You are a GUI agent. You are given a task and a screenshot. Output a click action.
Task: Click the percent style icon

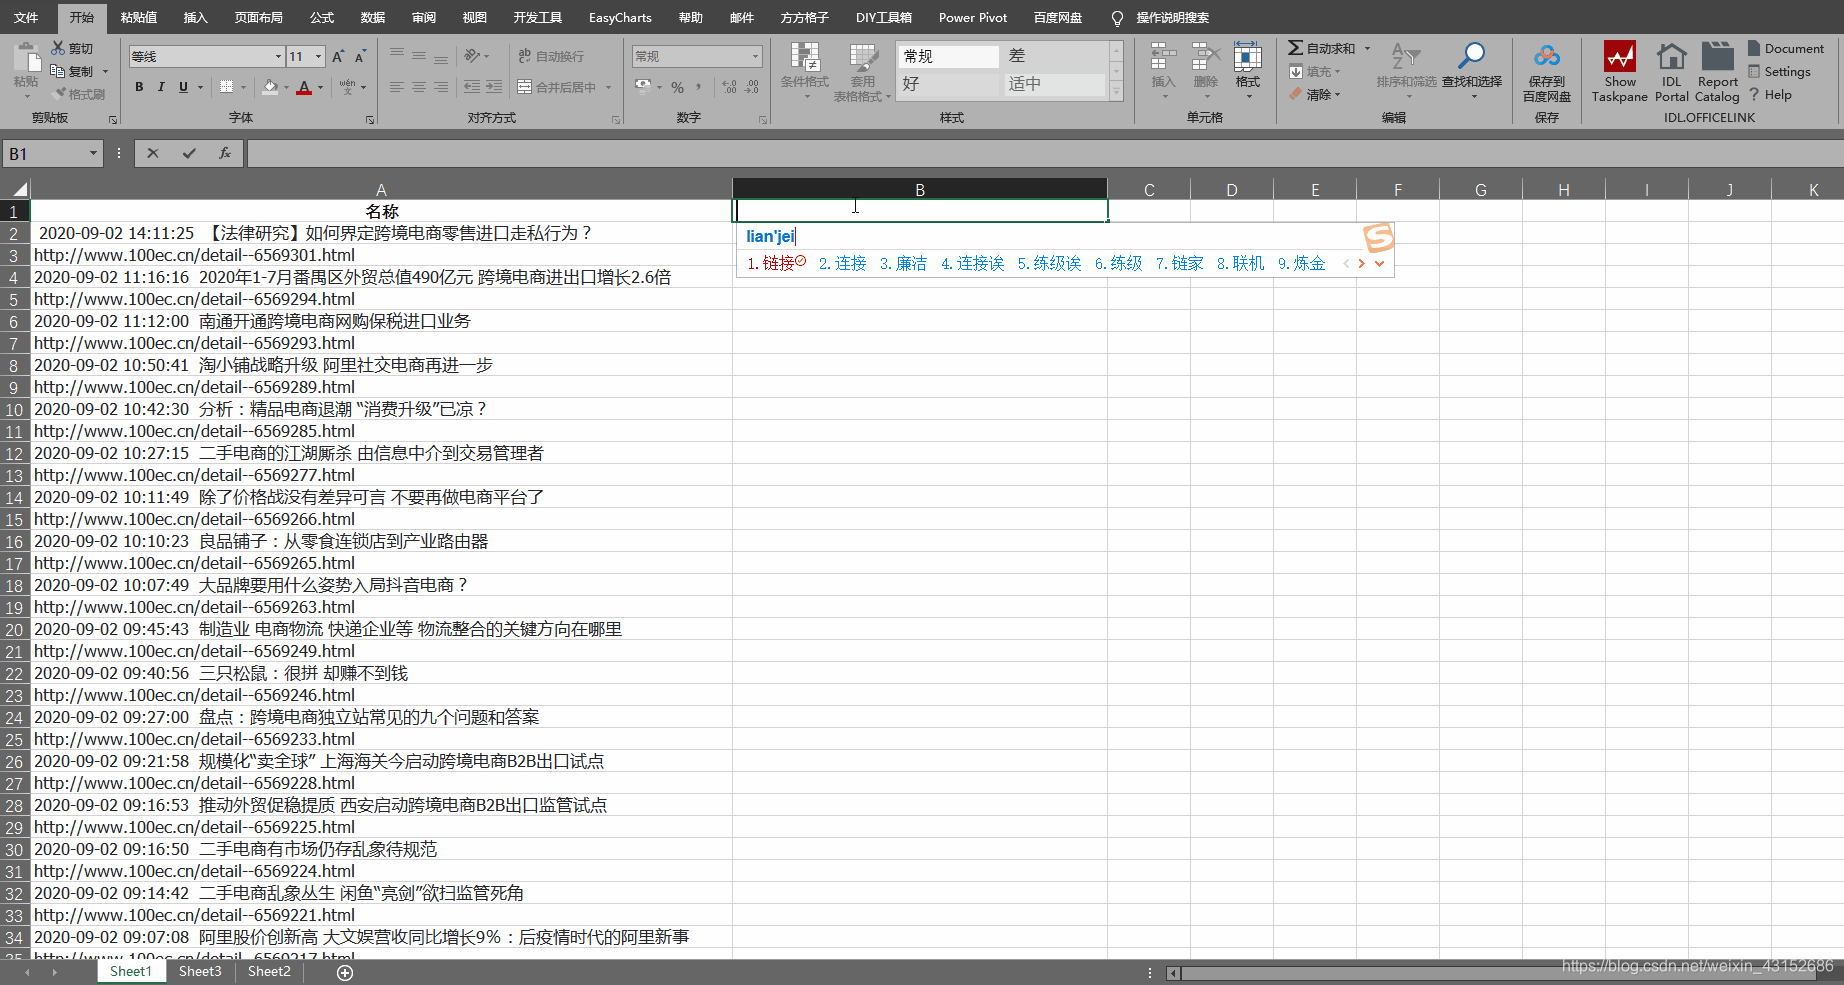pos(677,87)
